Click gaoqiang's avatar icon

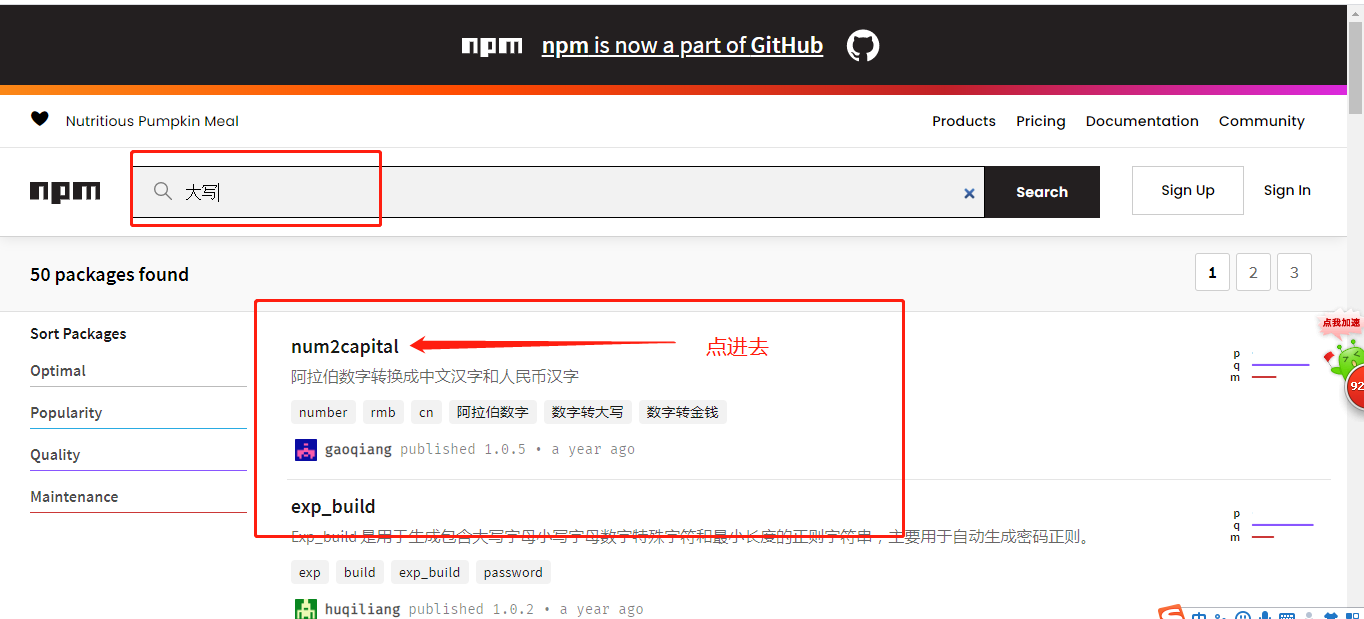(x=306, y=449)
